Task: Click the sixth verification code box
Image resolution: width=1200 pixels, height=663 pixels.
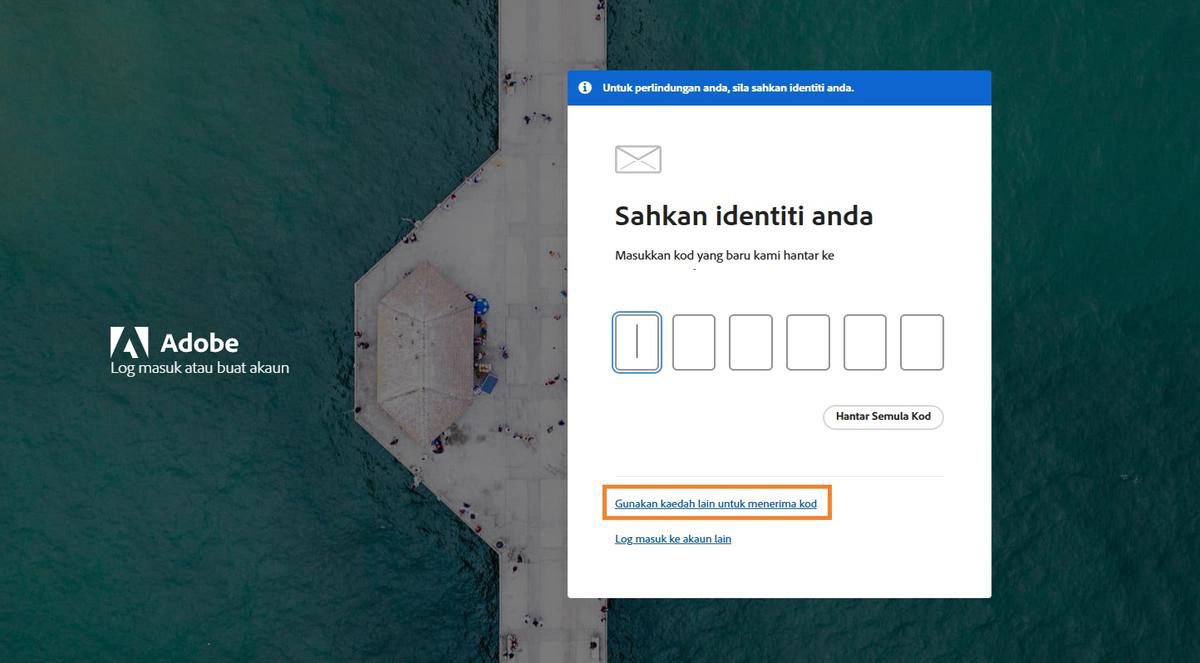Action: (x=921, y=341)
